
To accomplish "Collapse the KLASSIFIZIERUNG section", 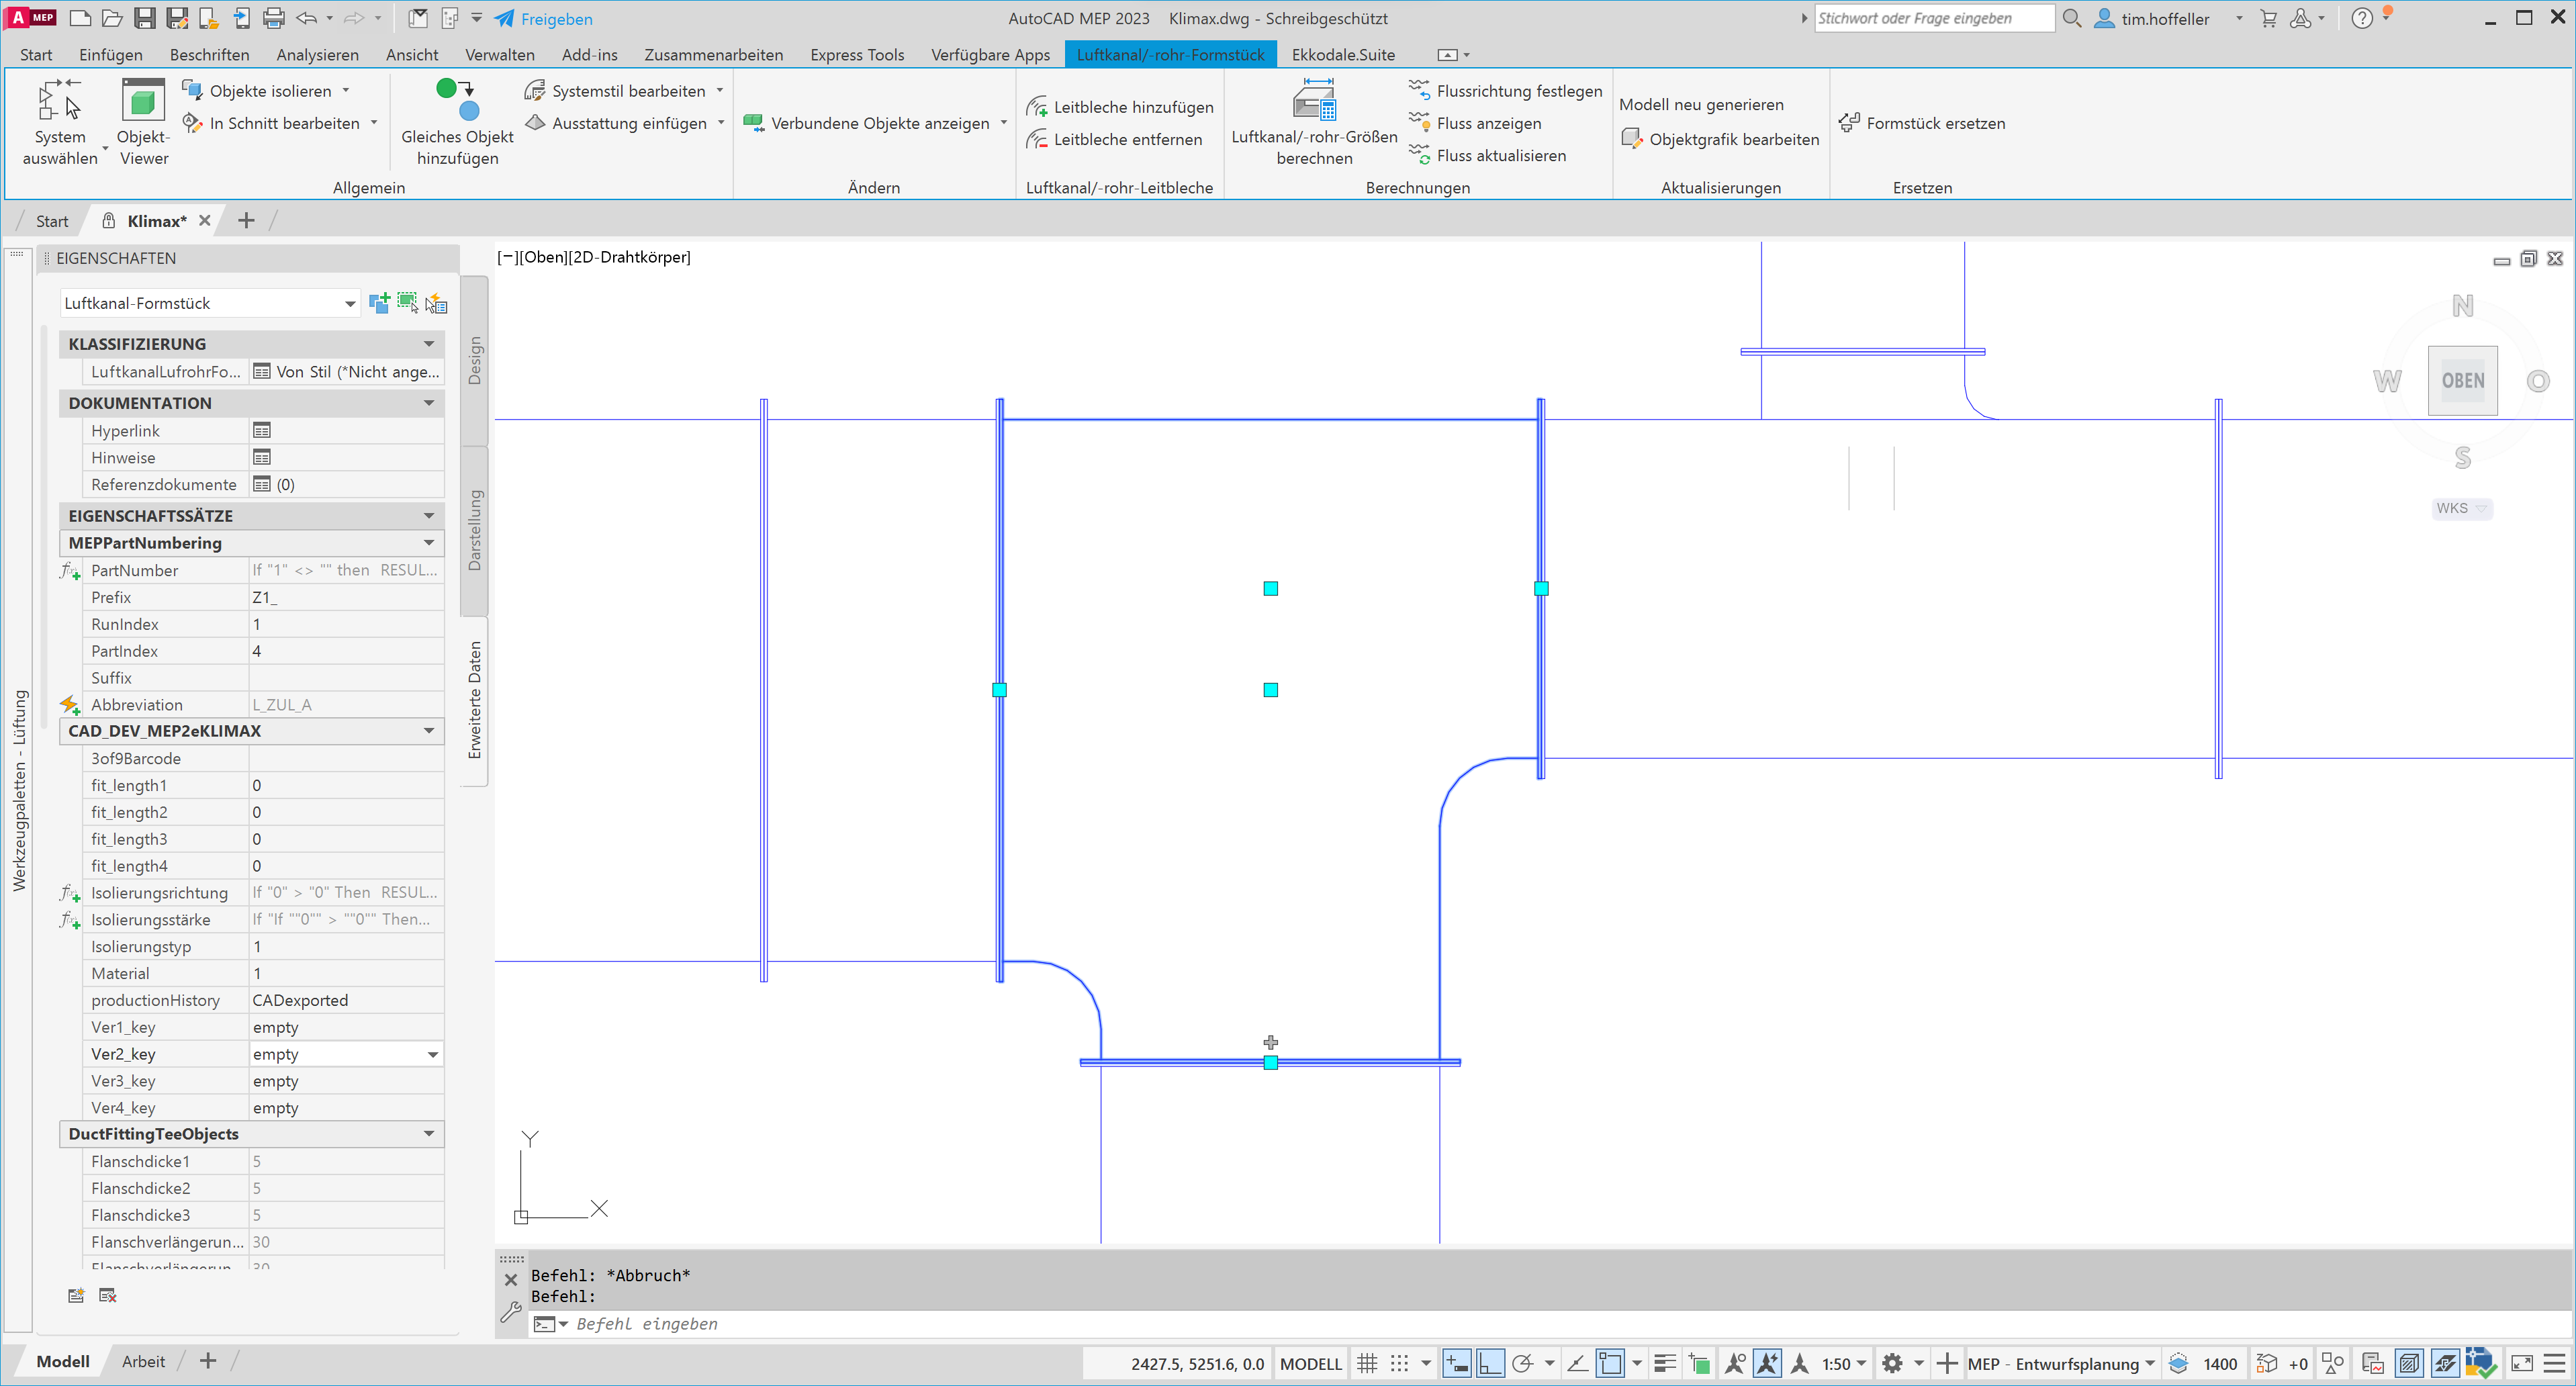I will 429,344.
